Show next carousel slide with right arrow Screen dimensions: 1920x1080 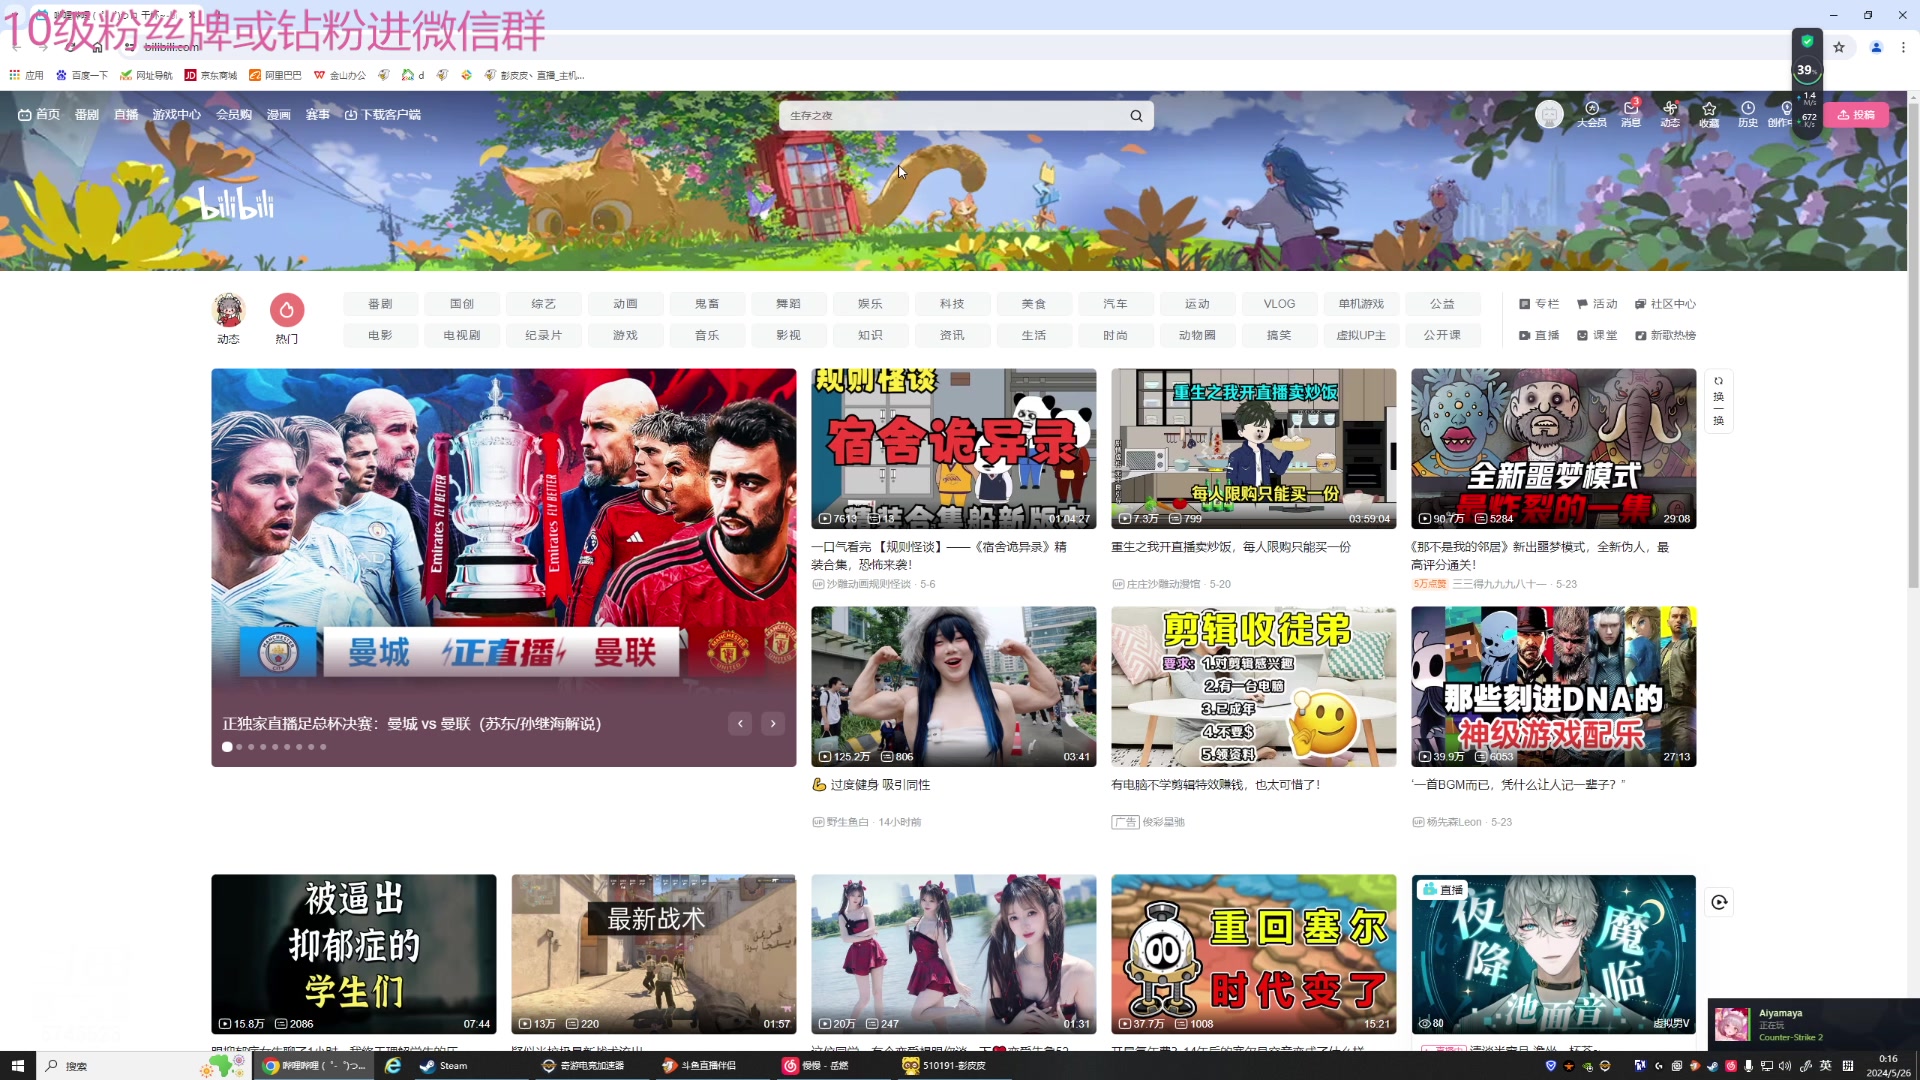(x=773, y=724)
